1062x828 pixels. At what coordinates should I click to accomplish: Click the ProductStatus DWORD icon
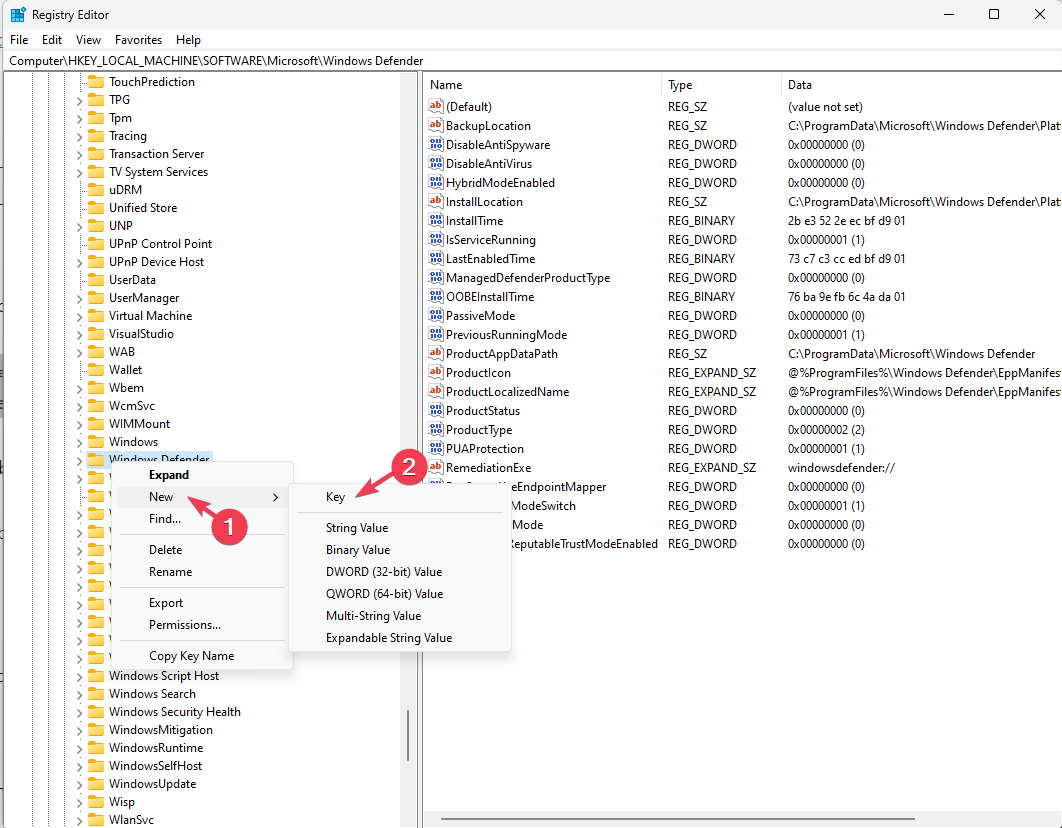(x=436, y=410)
